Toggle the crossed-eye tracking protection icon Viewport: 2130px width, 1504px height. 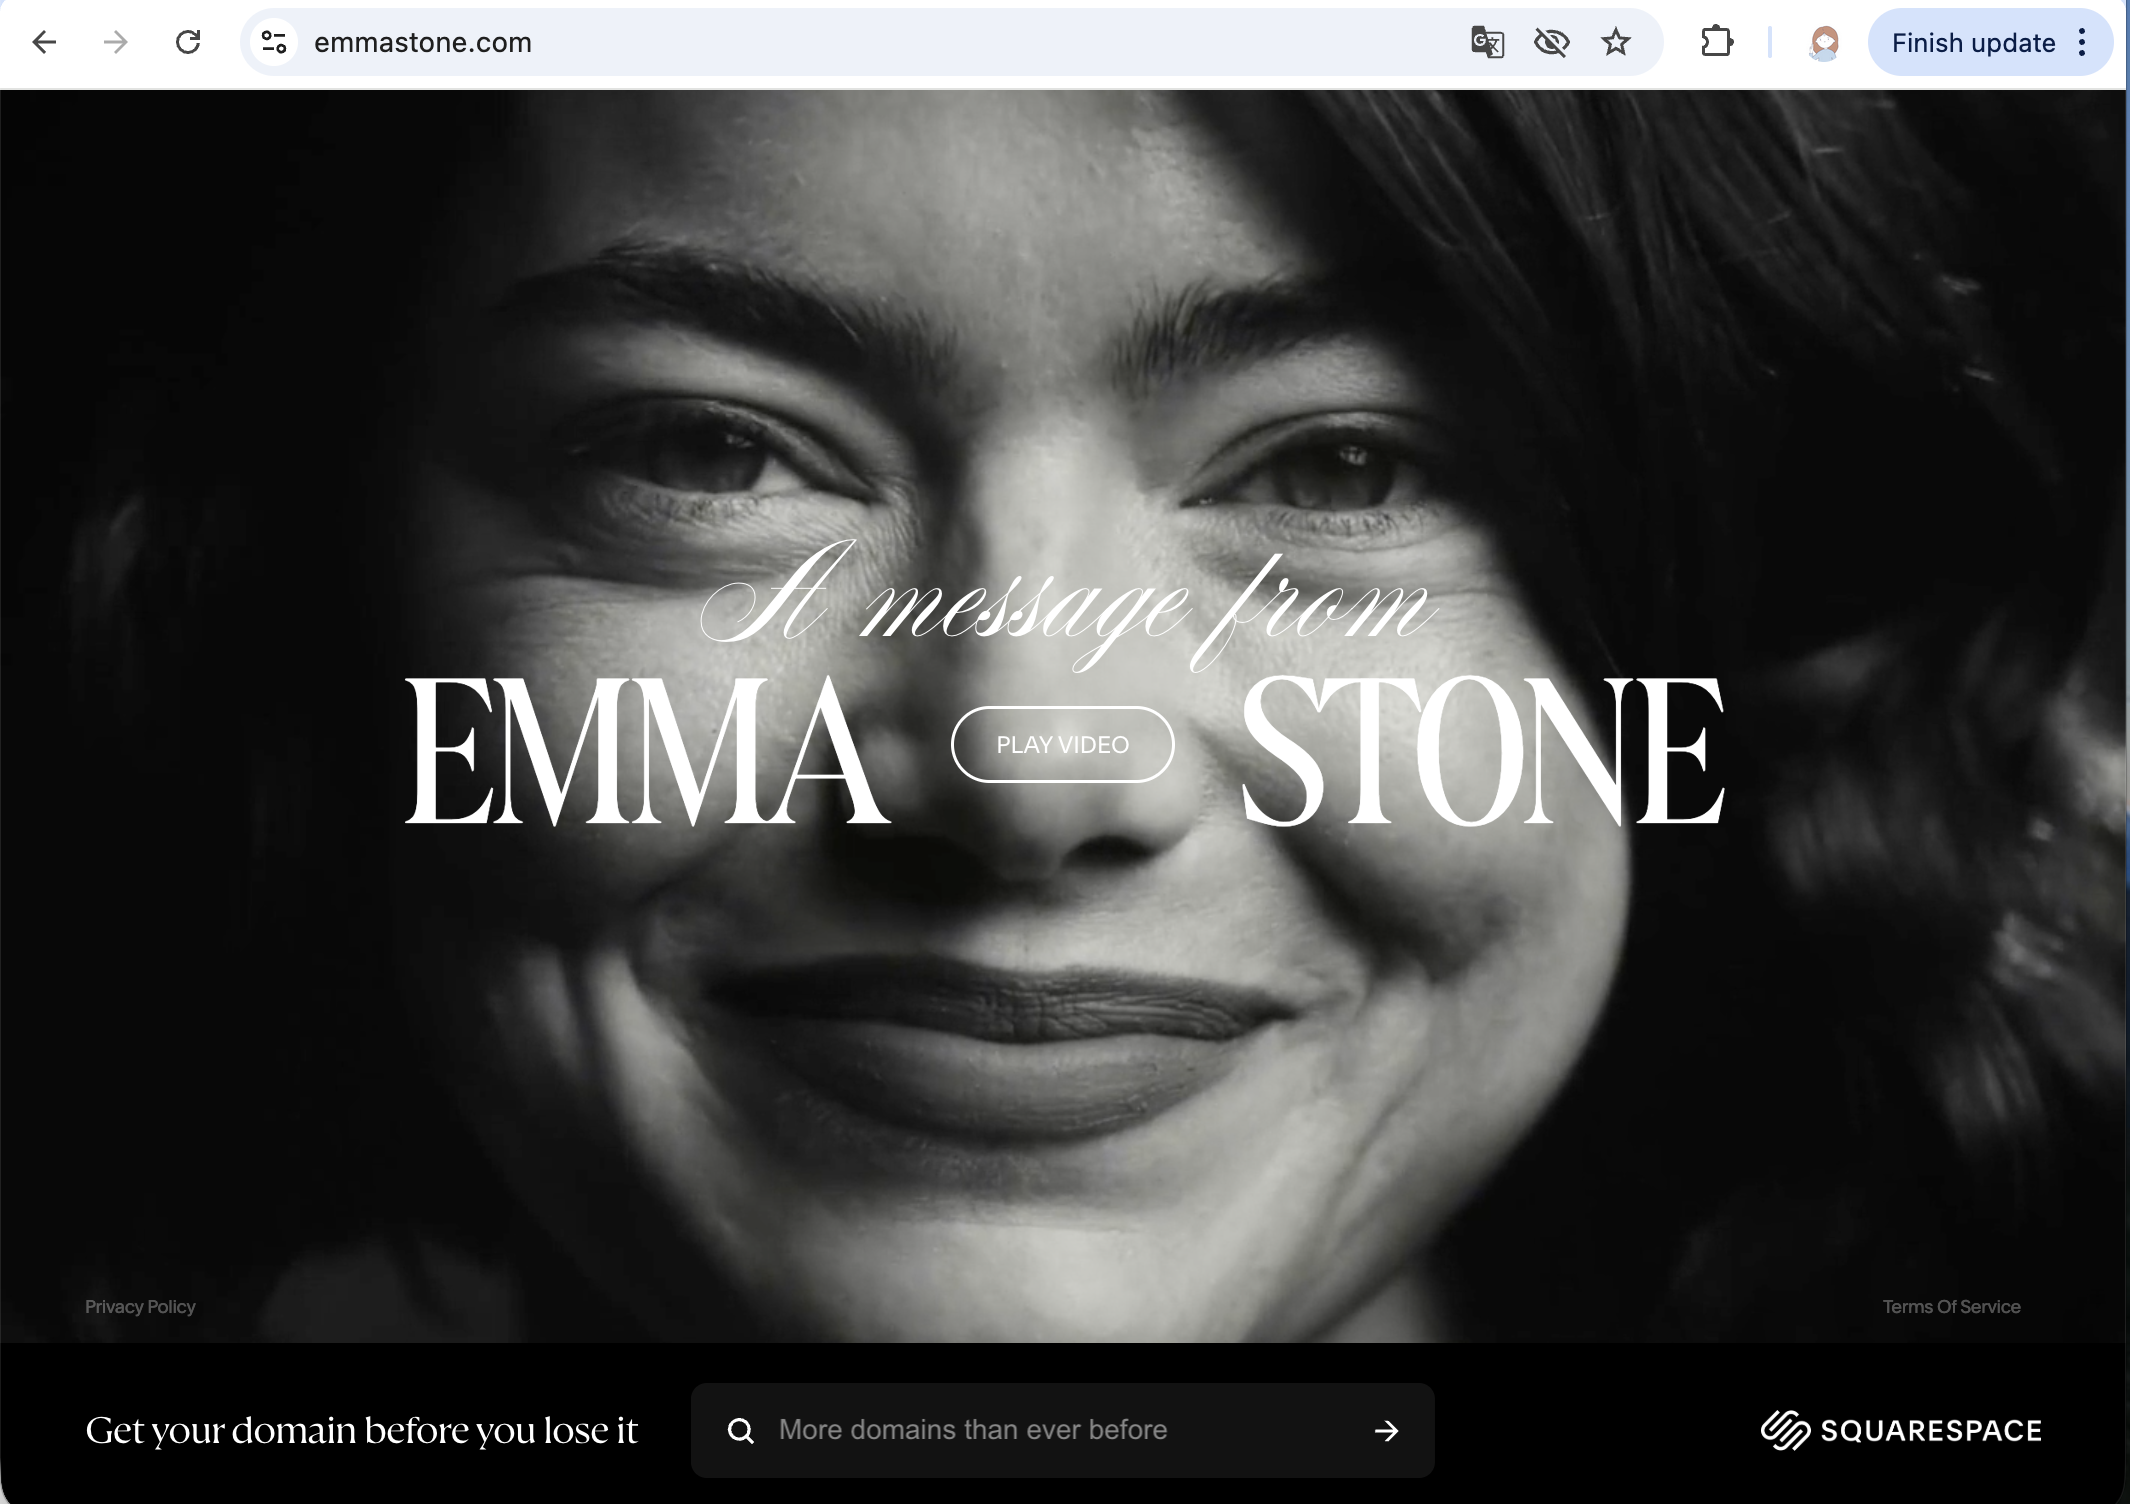tap(1551, 42)
